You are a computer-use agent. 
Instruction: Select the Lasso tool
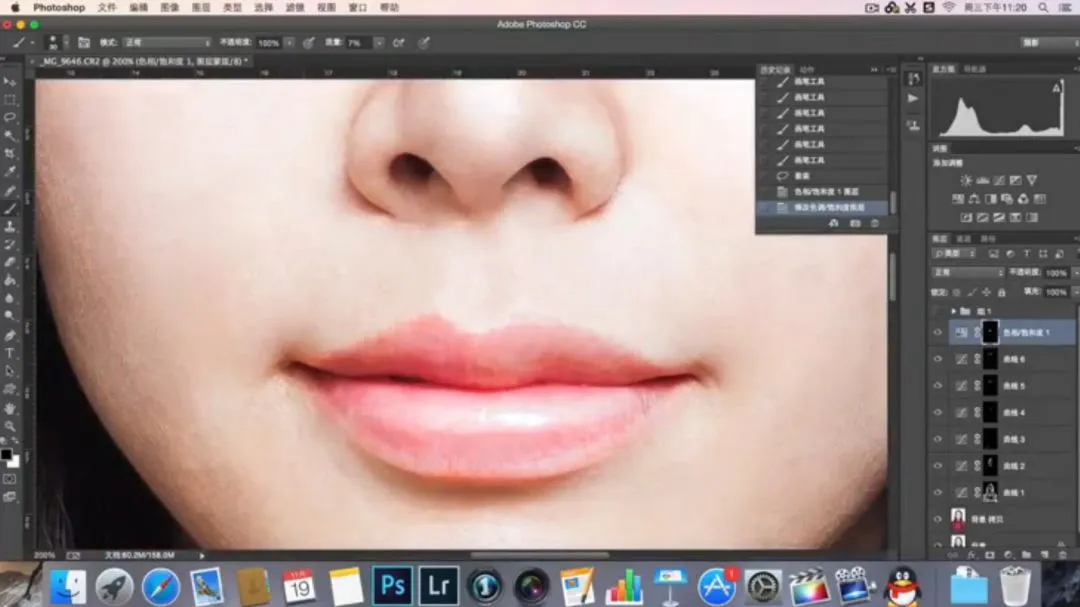[x=10, y=118]
